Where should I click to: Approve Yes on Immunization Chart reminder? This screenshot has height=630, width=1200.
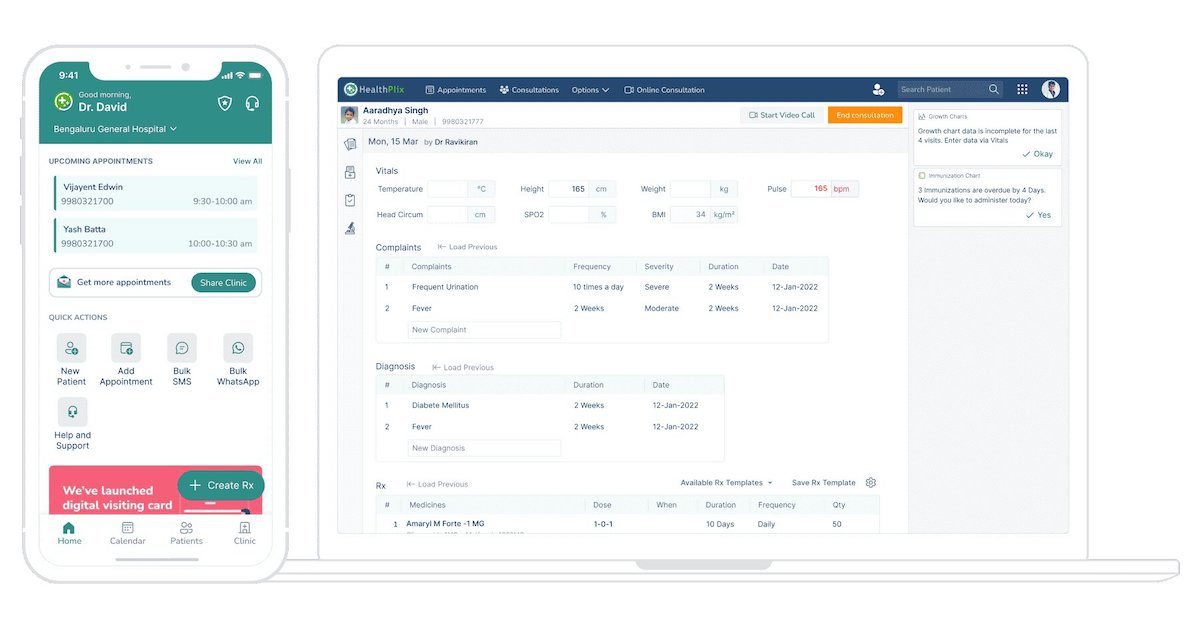1039,214
